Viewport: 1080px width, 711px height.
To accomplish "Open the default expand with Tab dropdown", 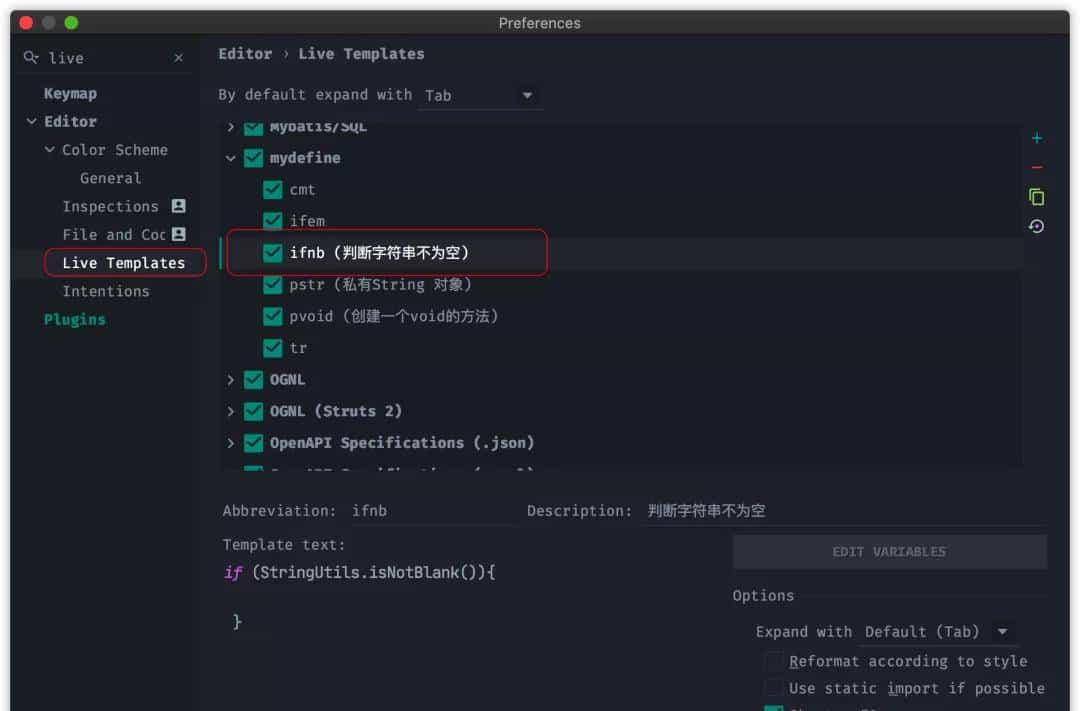I will (x=480, y=95).
